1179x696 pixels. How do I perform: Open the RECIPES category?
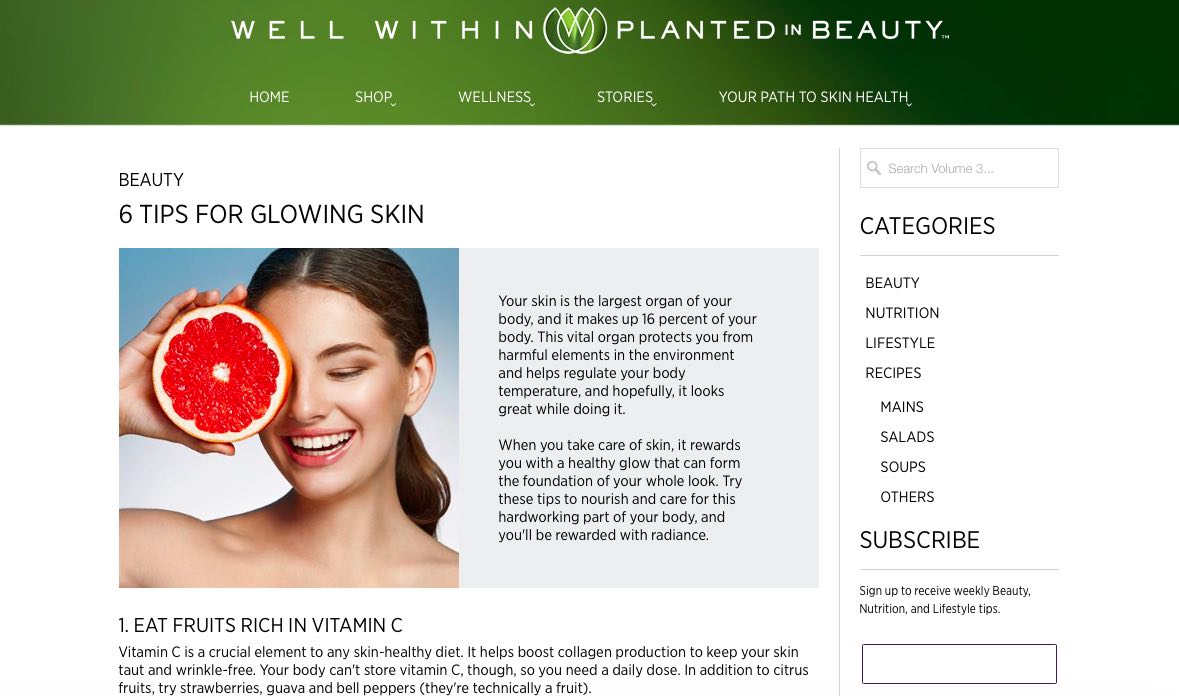click(x=893, y=374)
